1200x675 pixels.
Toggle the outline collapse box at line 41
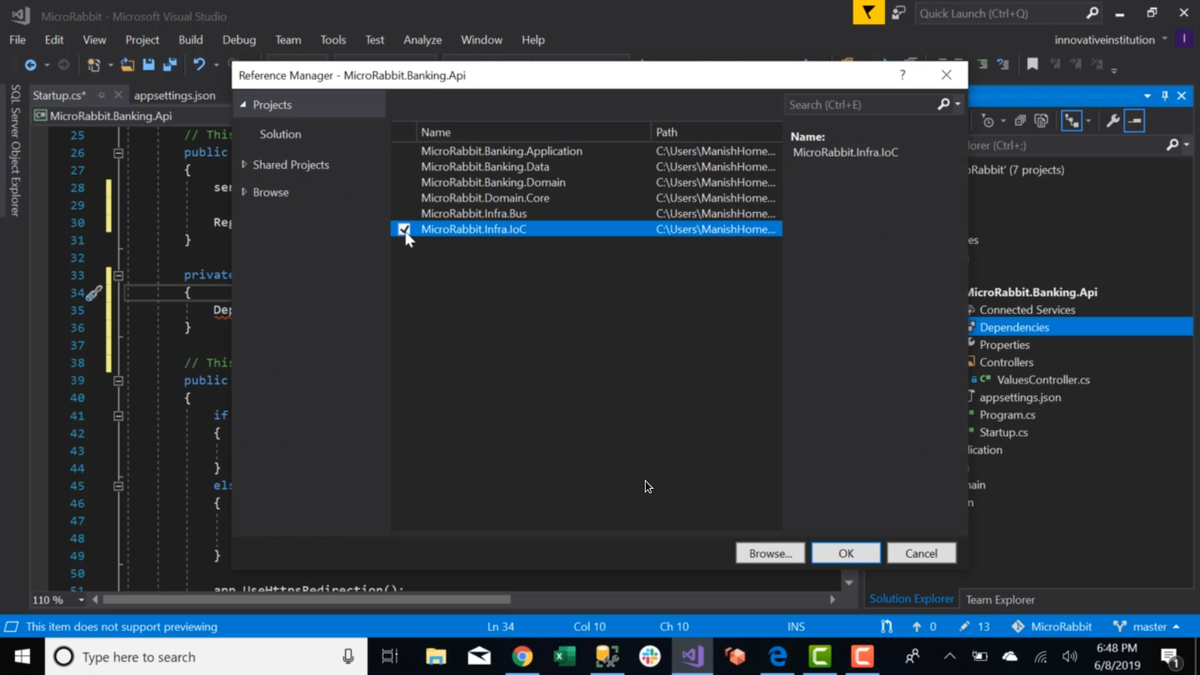[x=118, y=416]
